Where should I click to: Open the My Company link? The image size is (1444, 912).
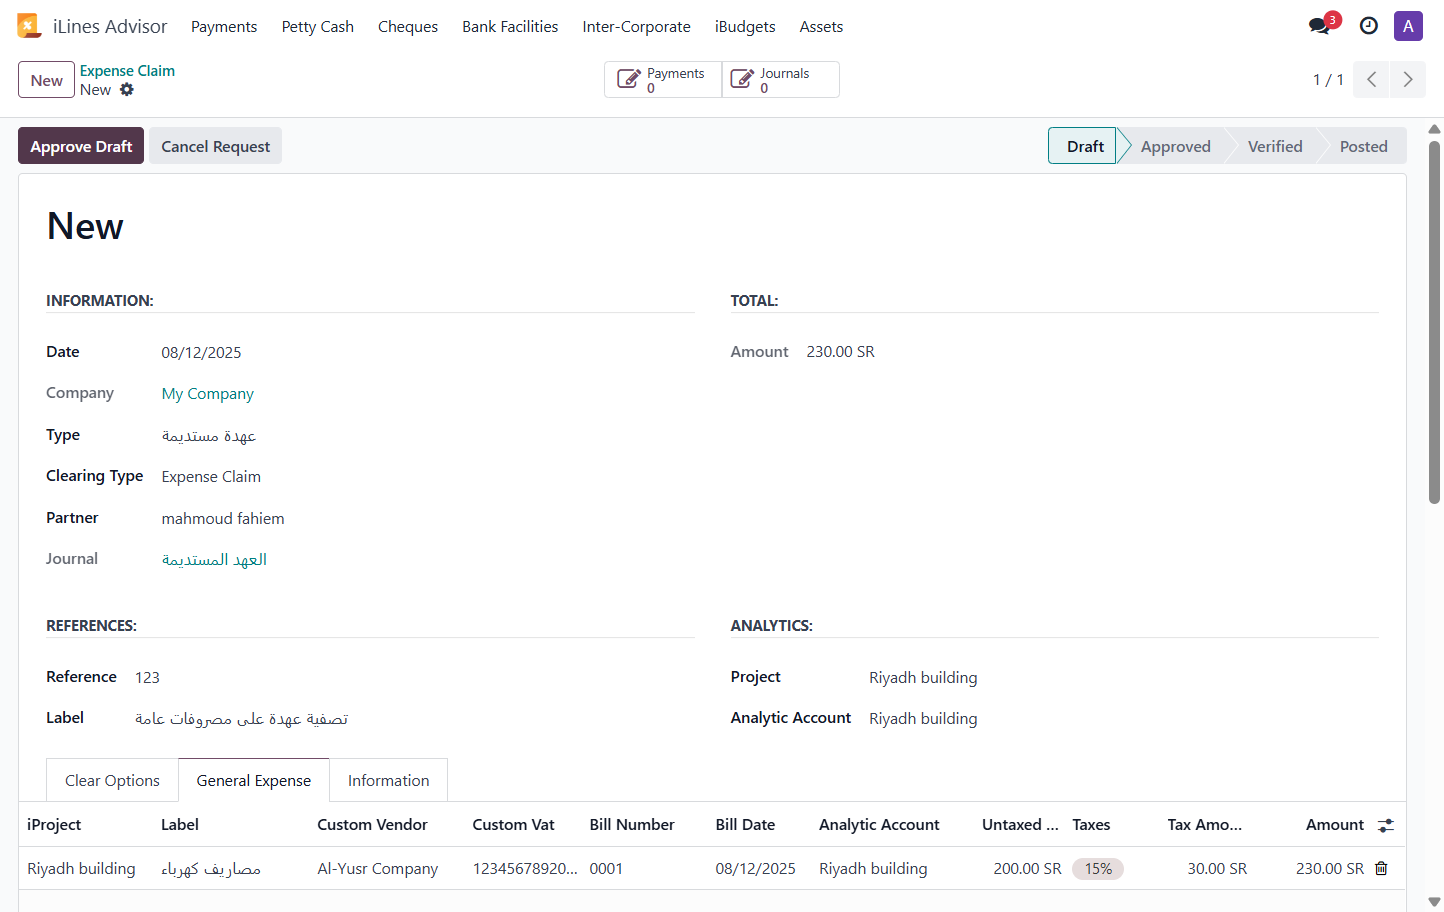[208, 394]
